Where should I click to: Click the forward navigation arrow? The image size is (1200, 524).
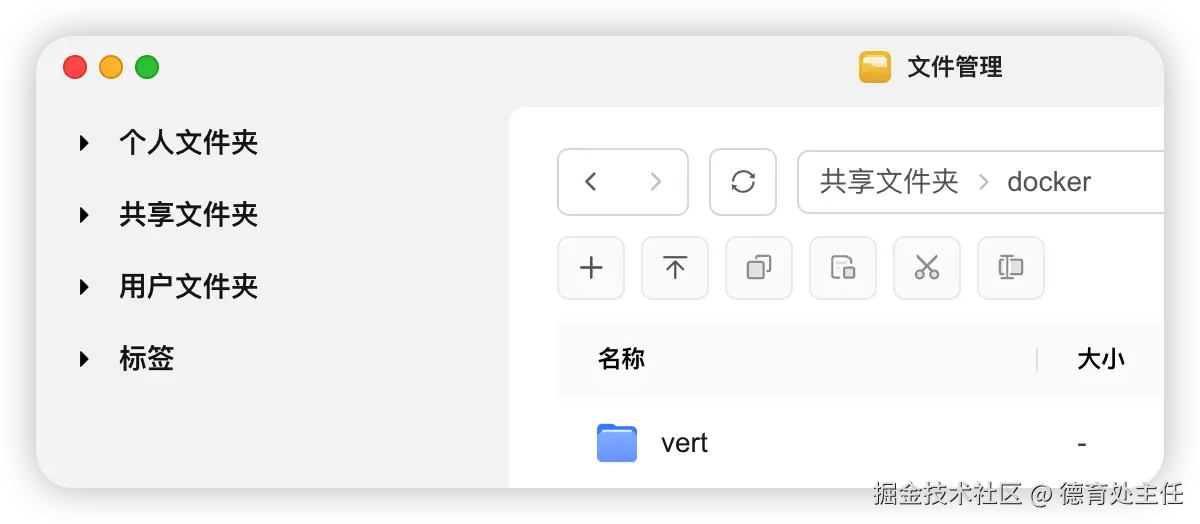click(656, 182)
